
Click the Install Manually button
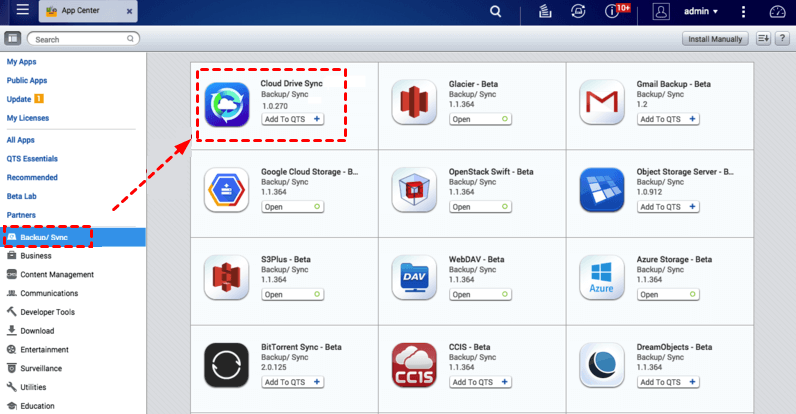click(x=715, y=39)
